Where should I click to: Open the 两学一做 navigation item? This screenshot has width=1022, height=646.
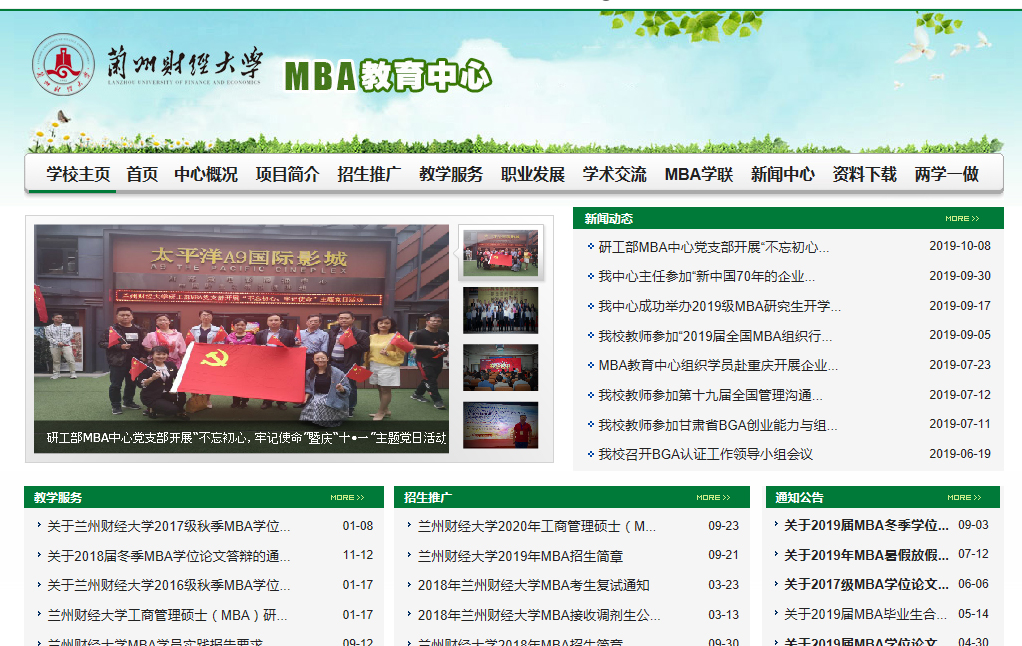946,174
